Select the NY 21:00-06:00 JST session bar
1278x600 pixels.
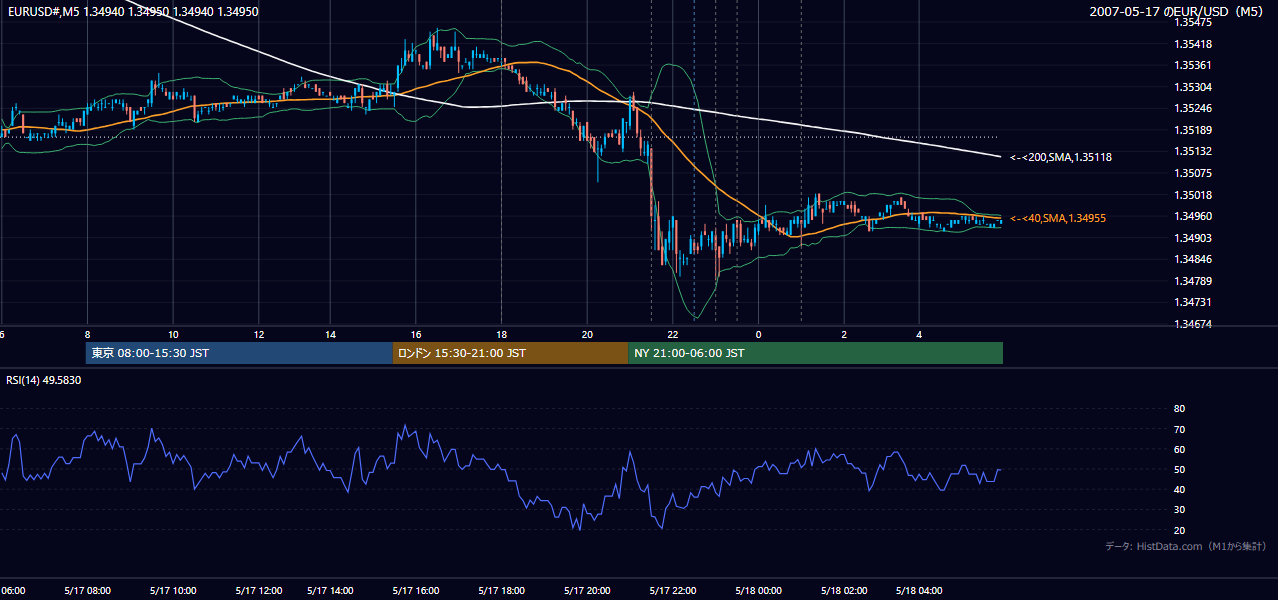pyautogui.click(x=815, y=353)
